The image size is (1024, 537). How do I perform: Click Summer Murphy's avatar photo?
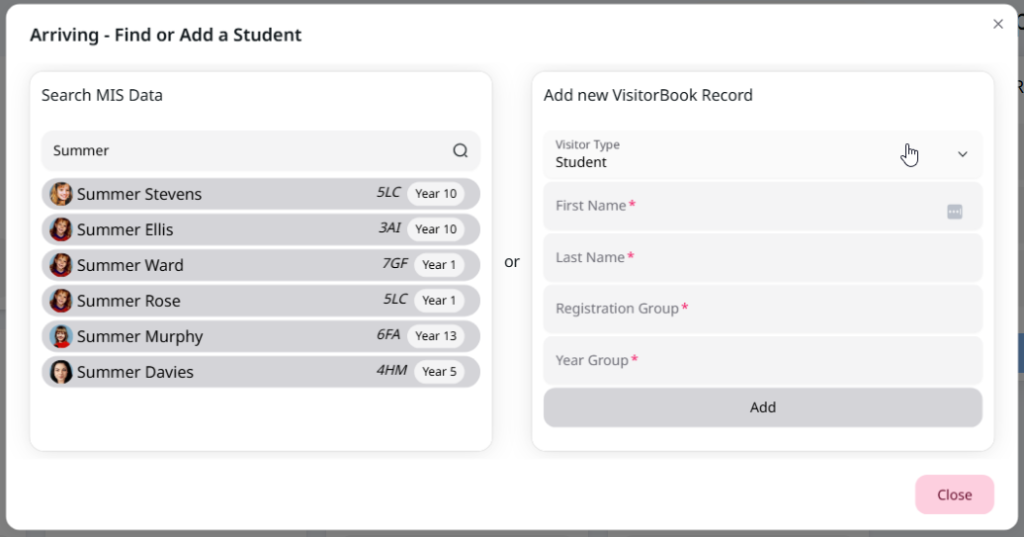(61, 336)
